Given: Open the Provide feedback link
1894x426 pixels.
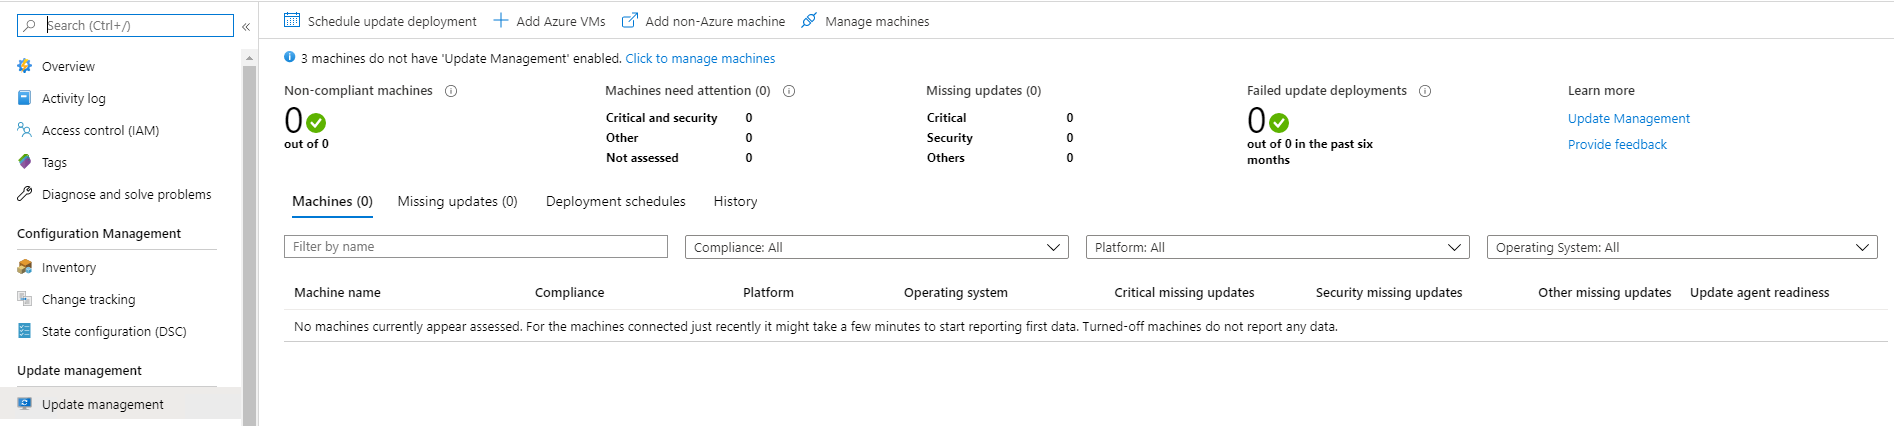Looking at the screenshot, I should click(1617, 144).
